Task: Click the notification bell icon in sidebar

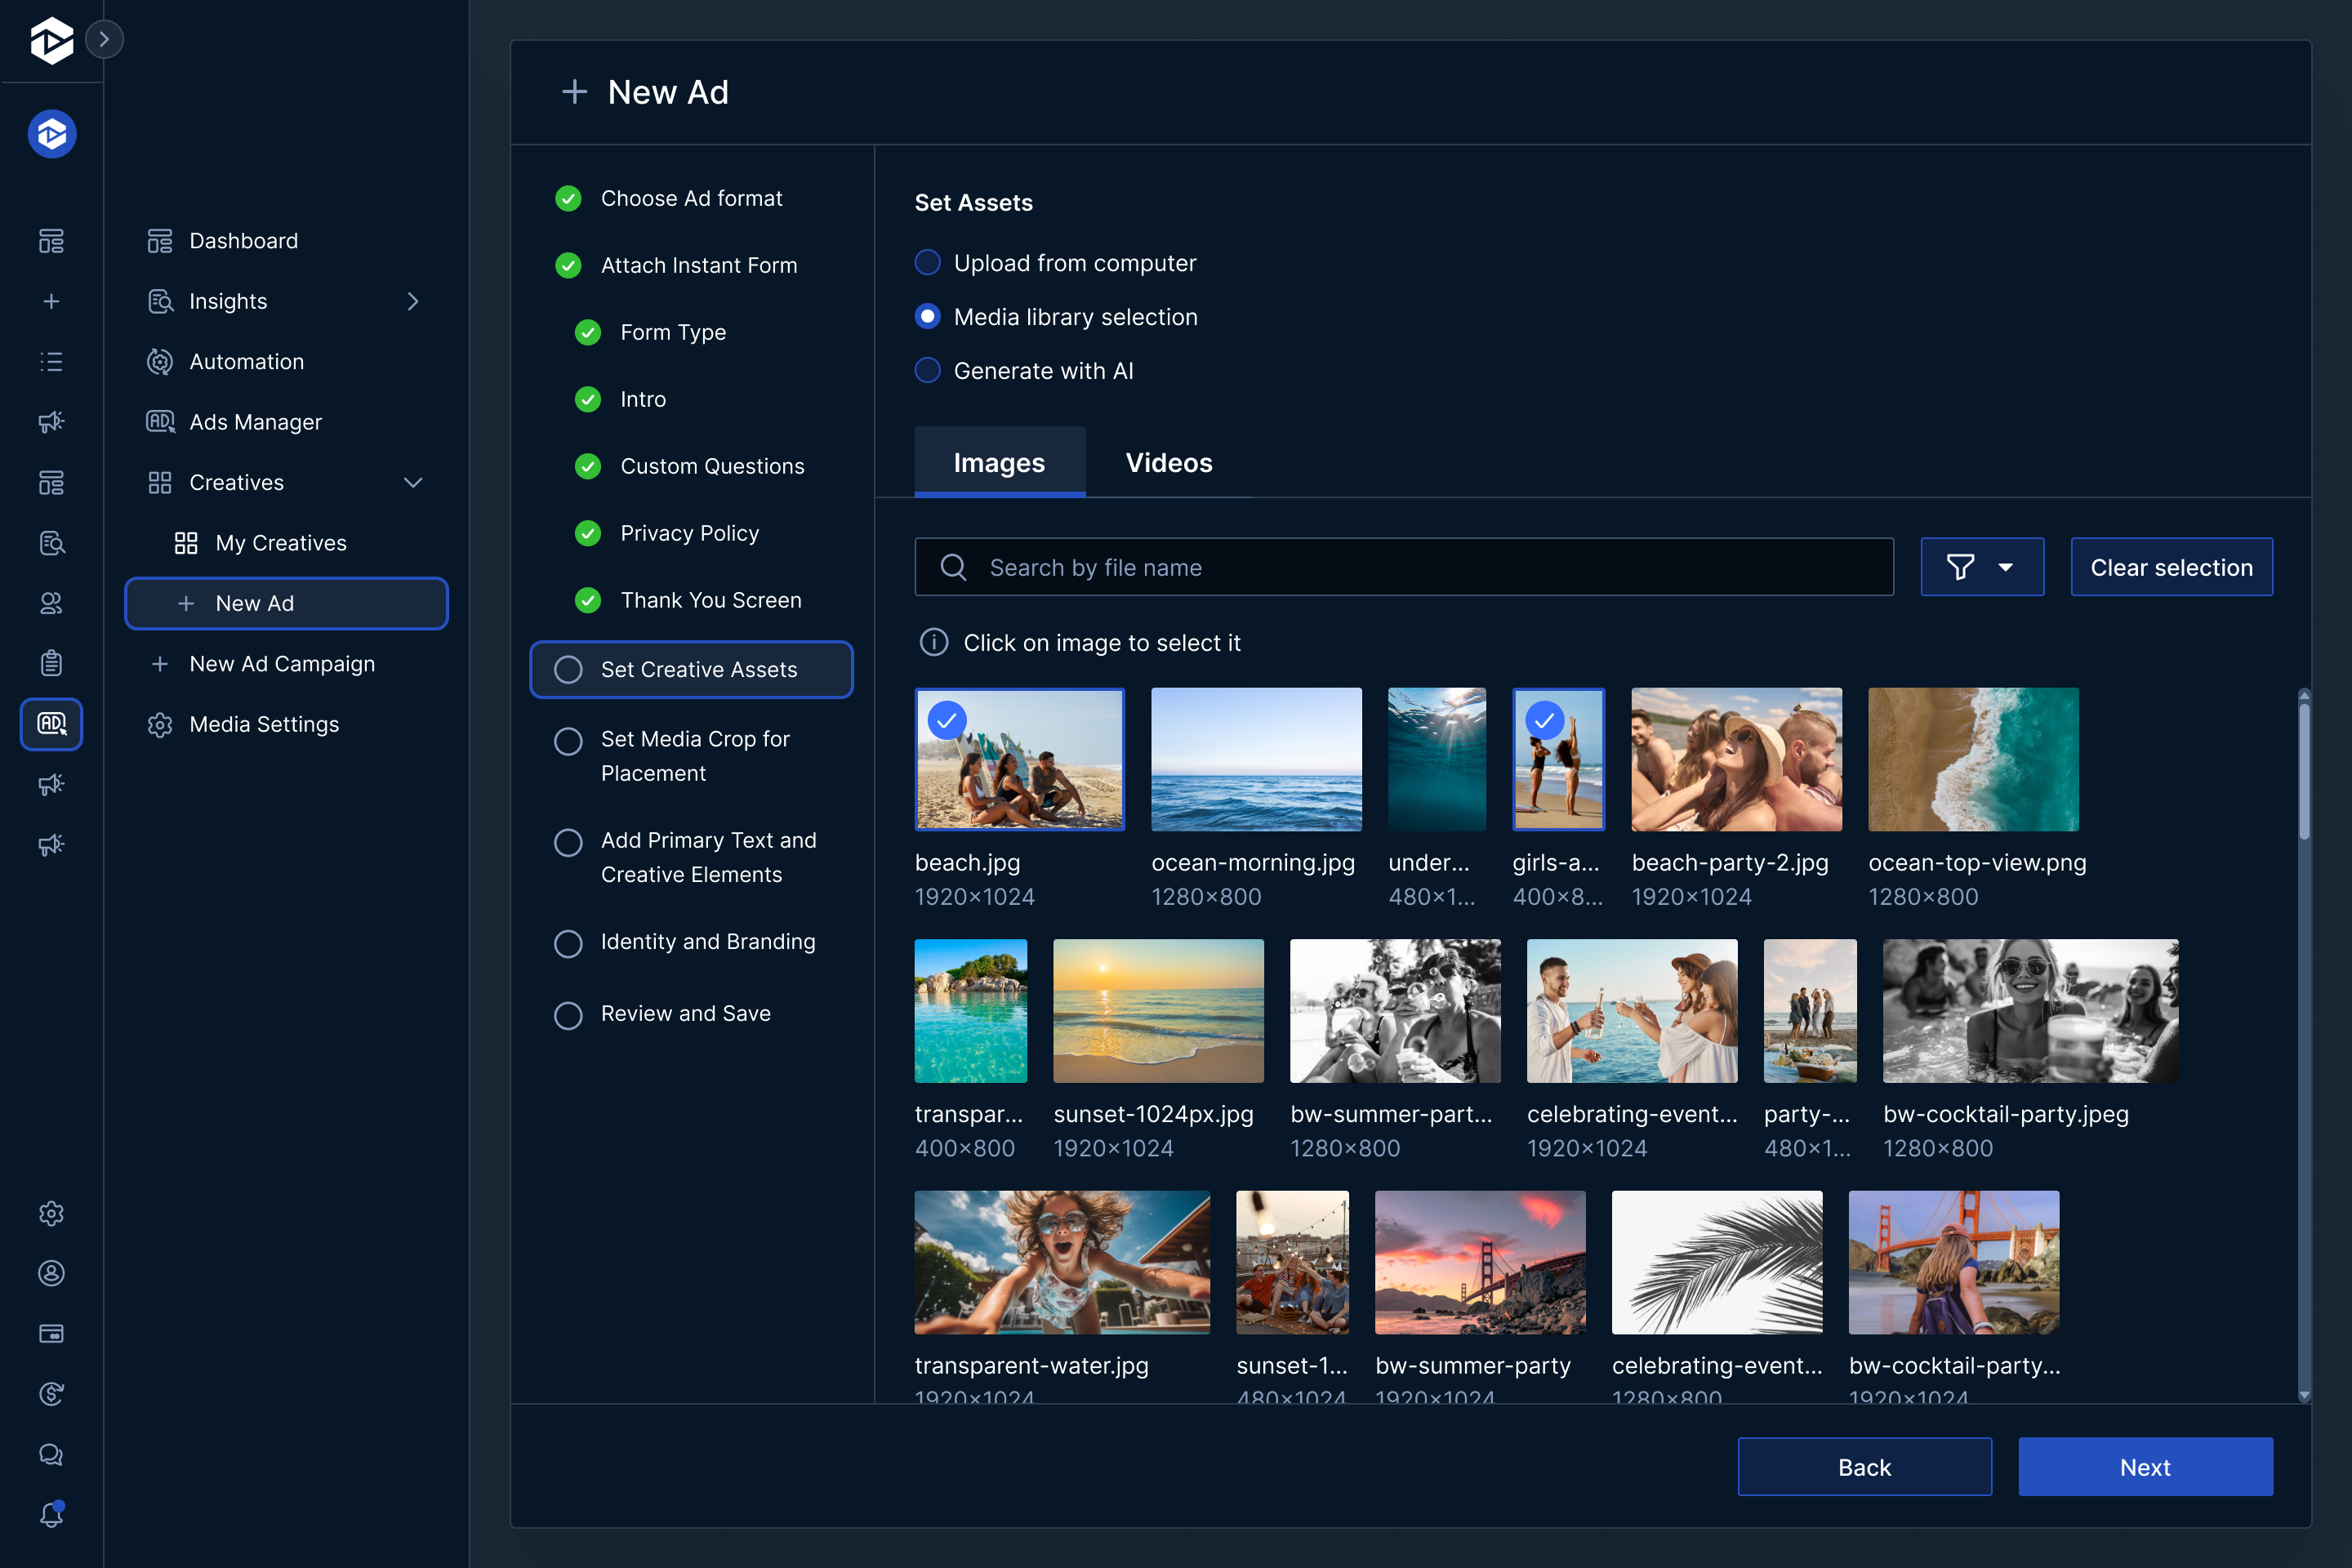Action: click(x=51, y=1514)
